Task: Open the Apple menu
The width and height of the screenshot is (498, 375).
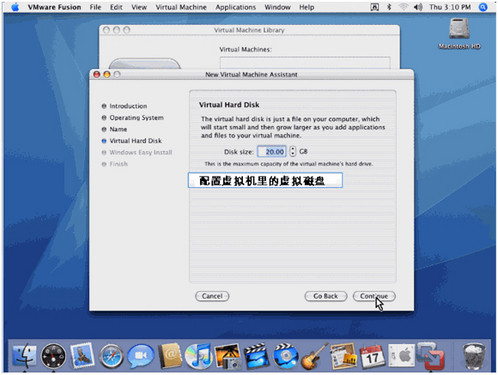Action: (x=15, y=7)
